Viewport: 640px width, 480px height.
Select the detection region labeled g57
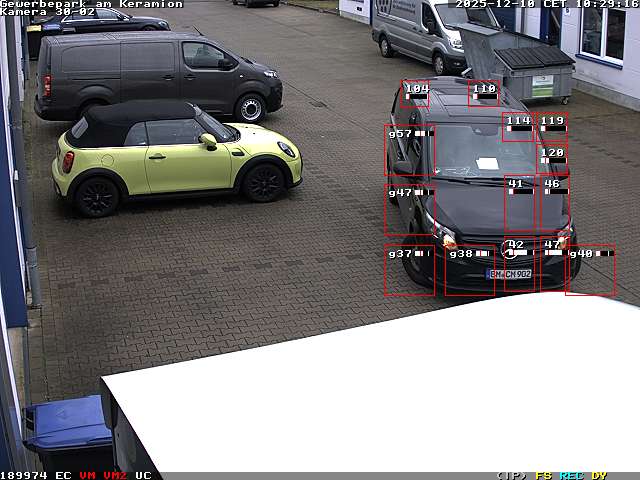(409, 151)
